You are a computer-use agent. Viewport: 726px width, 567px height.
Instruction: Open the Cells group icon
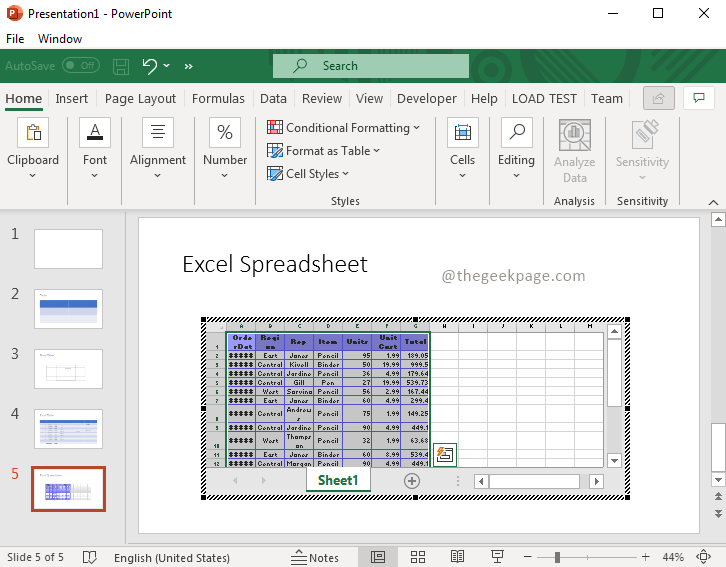pyautogui.click(x=462, y=134)
